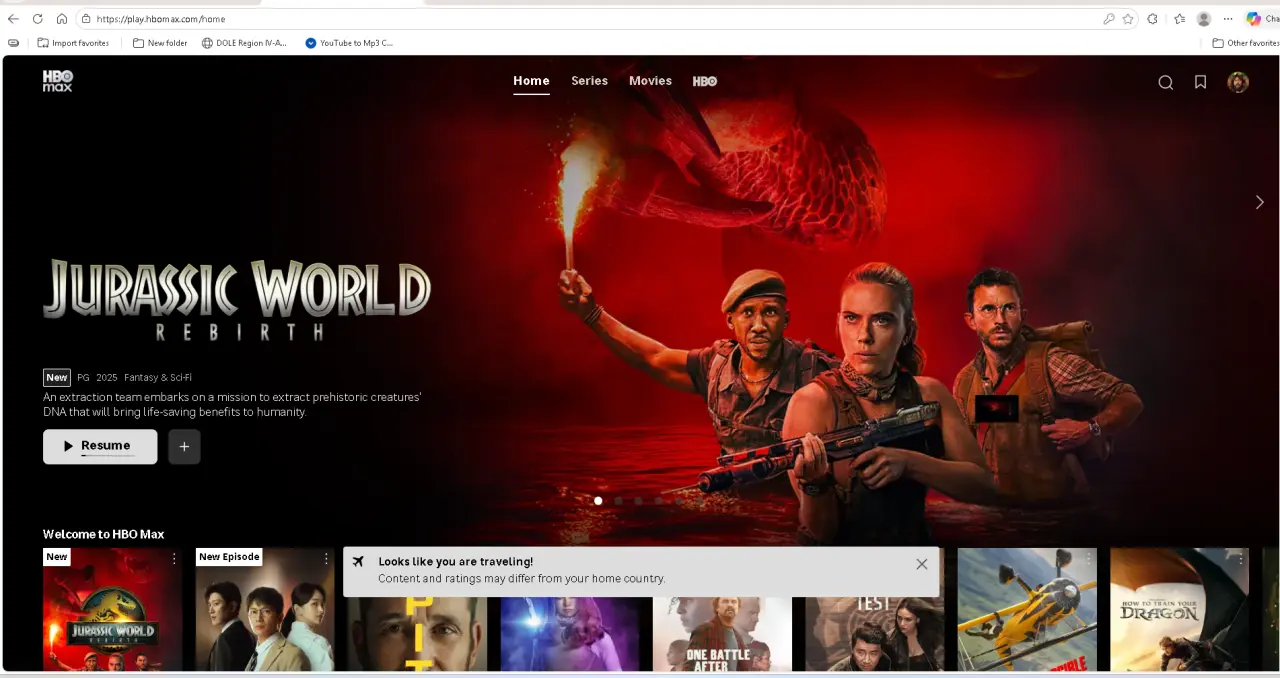
Task: Open browser settings and more menu
Action: coord(1228,19)
